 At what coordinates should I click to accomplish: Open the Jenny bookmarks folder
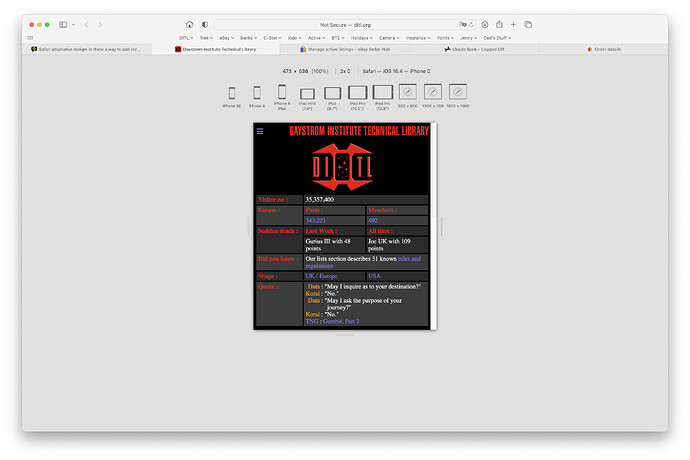469,38
